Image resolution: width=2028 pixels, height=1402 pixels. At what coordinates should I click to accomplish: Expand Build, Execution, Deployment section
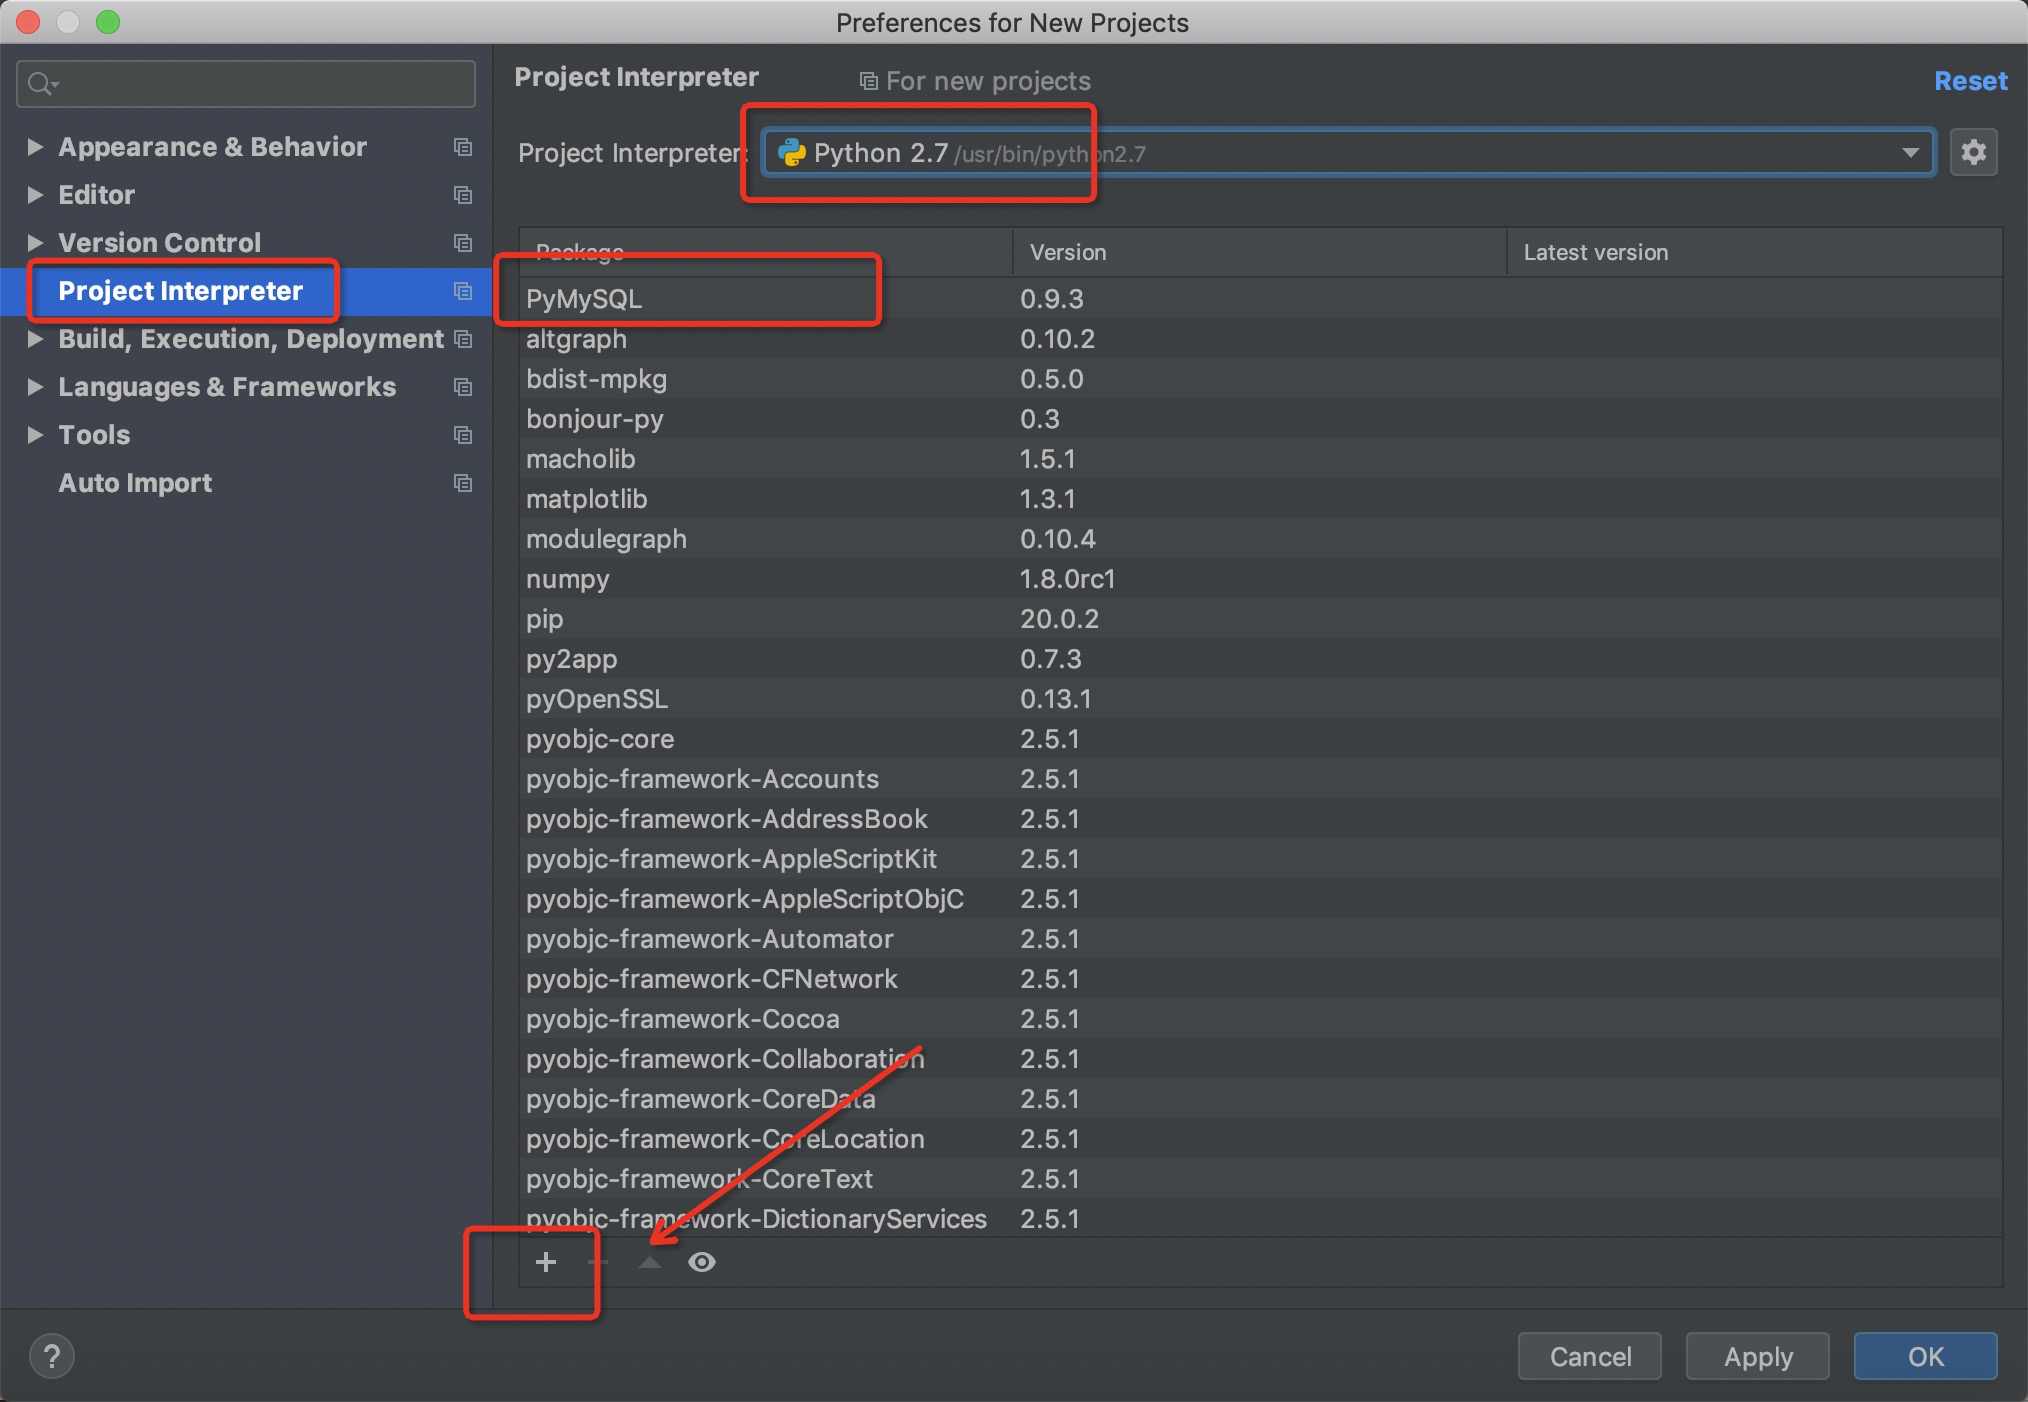(x=35, y=339)
